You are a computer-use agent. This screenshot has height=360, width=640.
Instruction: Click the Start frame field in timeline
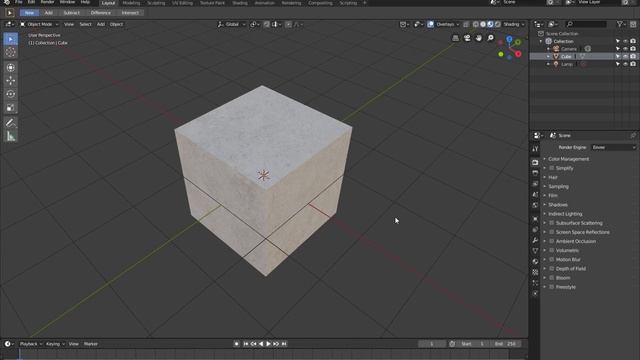[473, 344]
